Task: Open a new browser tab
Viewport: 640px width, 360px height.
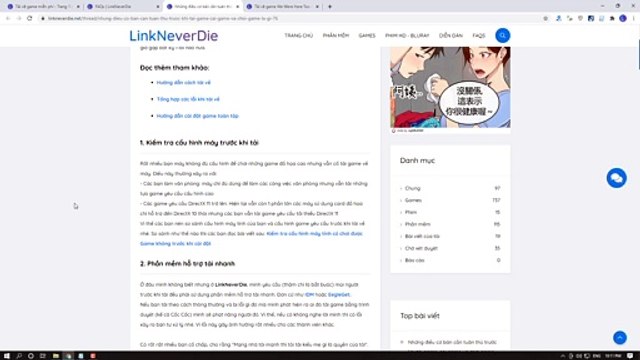Action: [x=330, y=7]
